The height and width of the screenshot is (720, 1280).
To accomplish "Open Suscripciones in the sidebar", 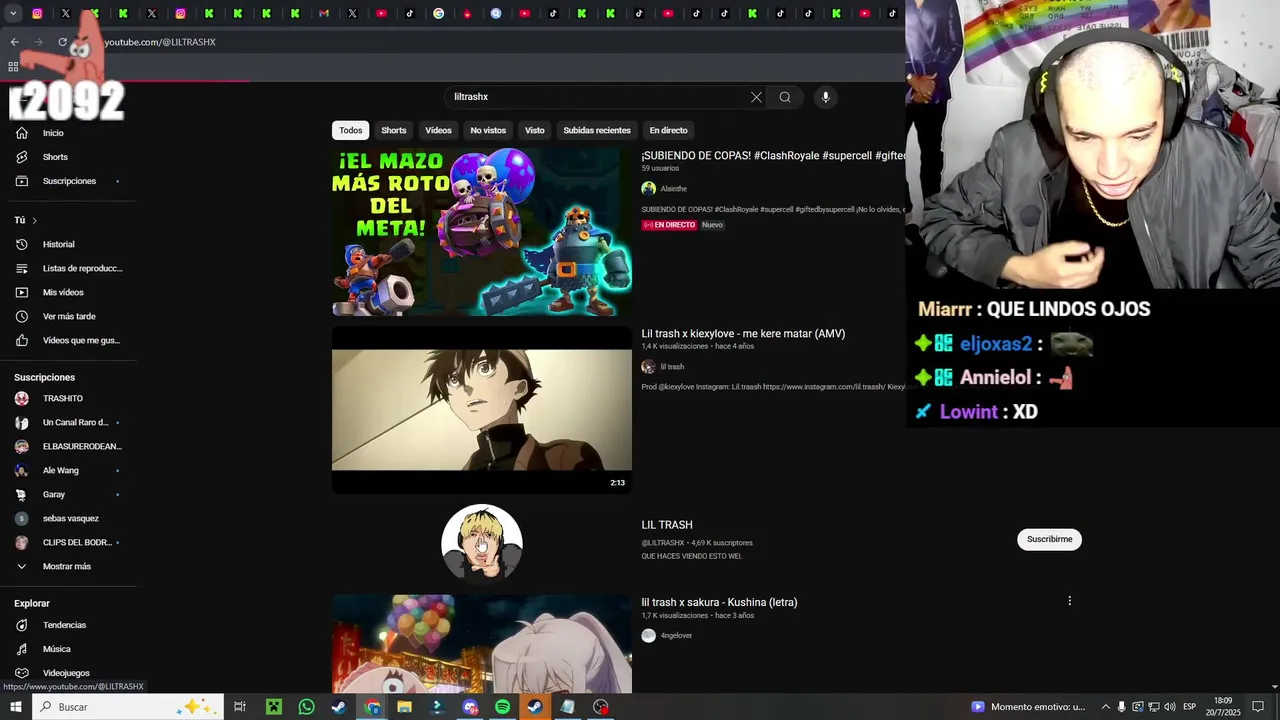I will pyautogui.click(x=68, y=181).
